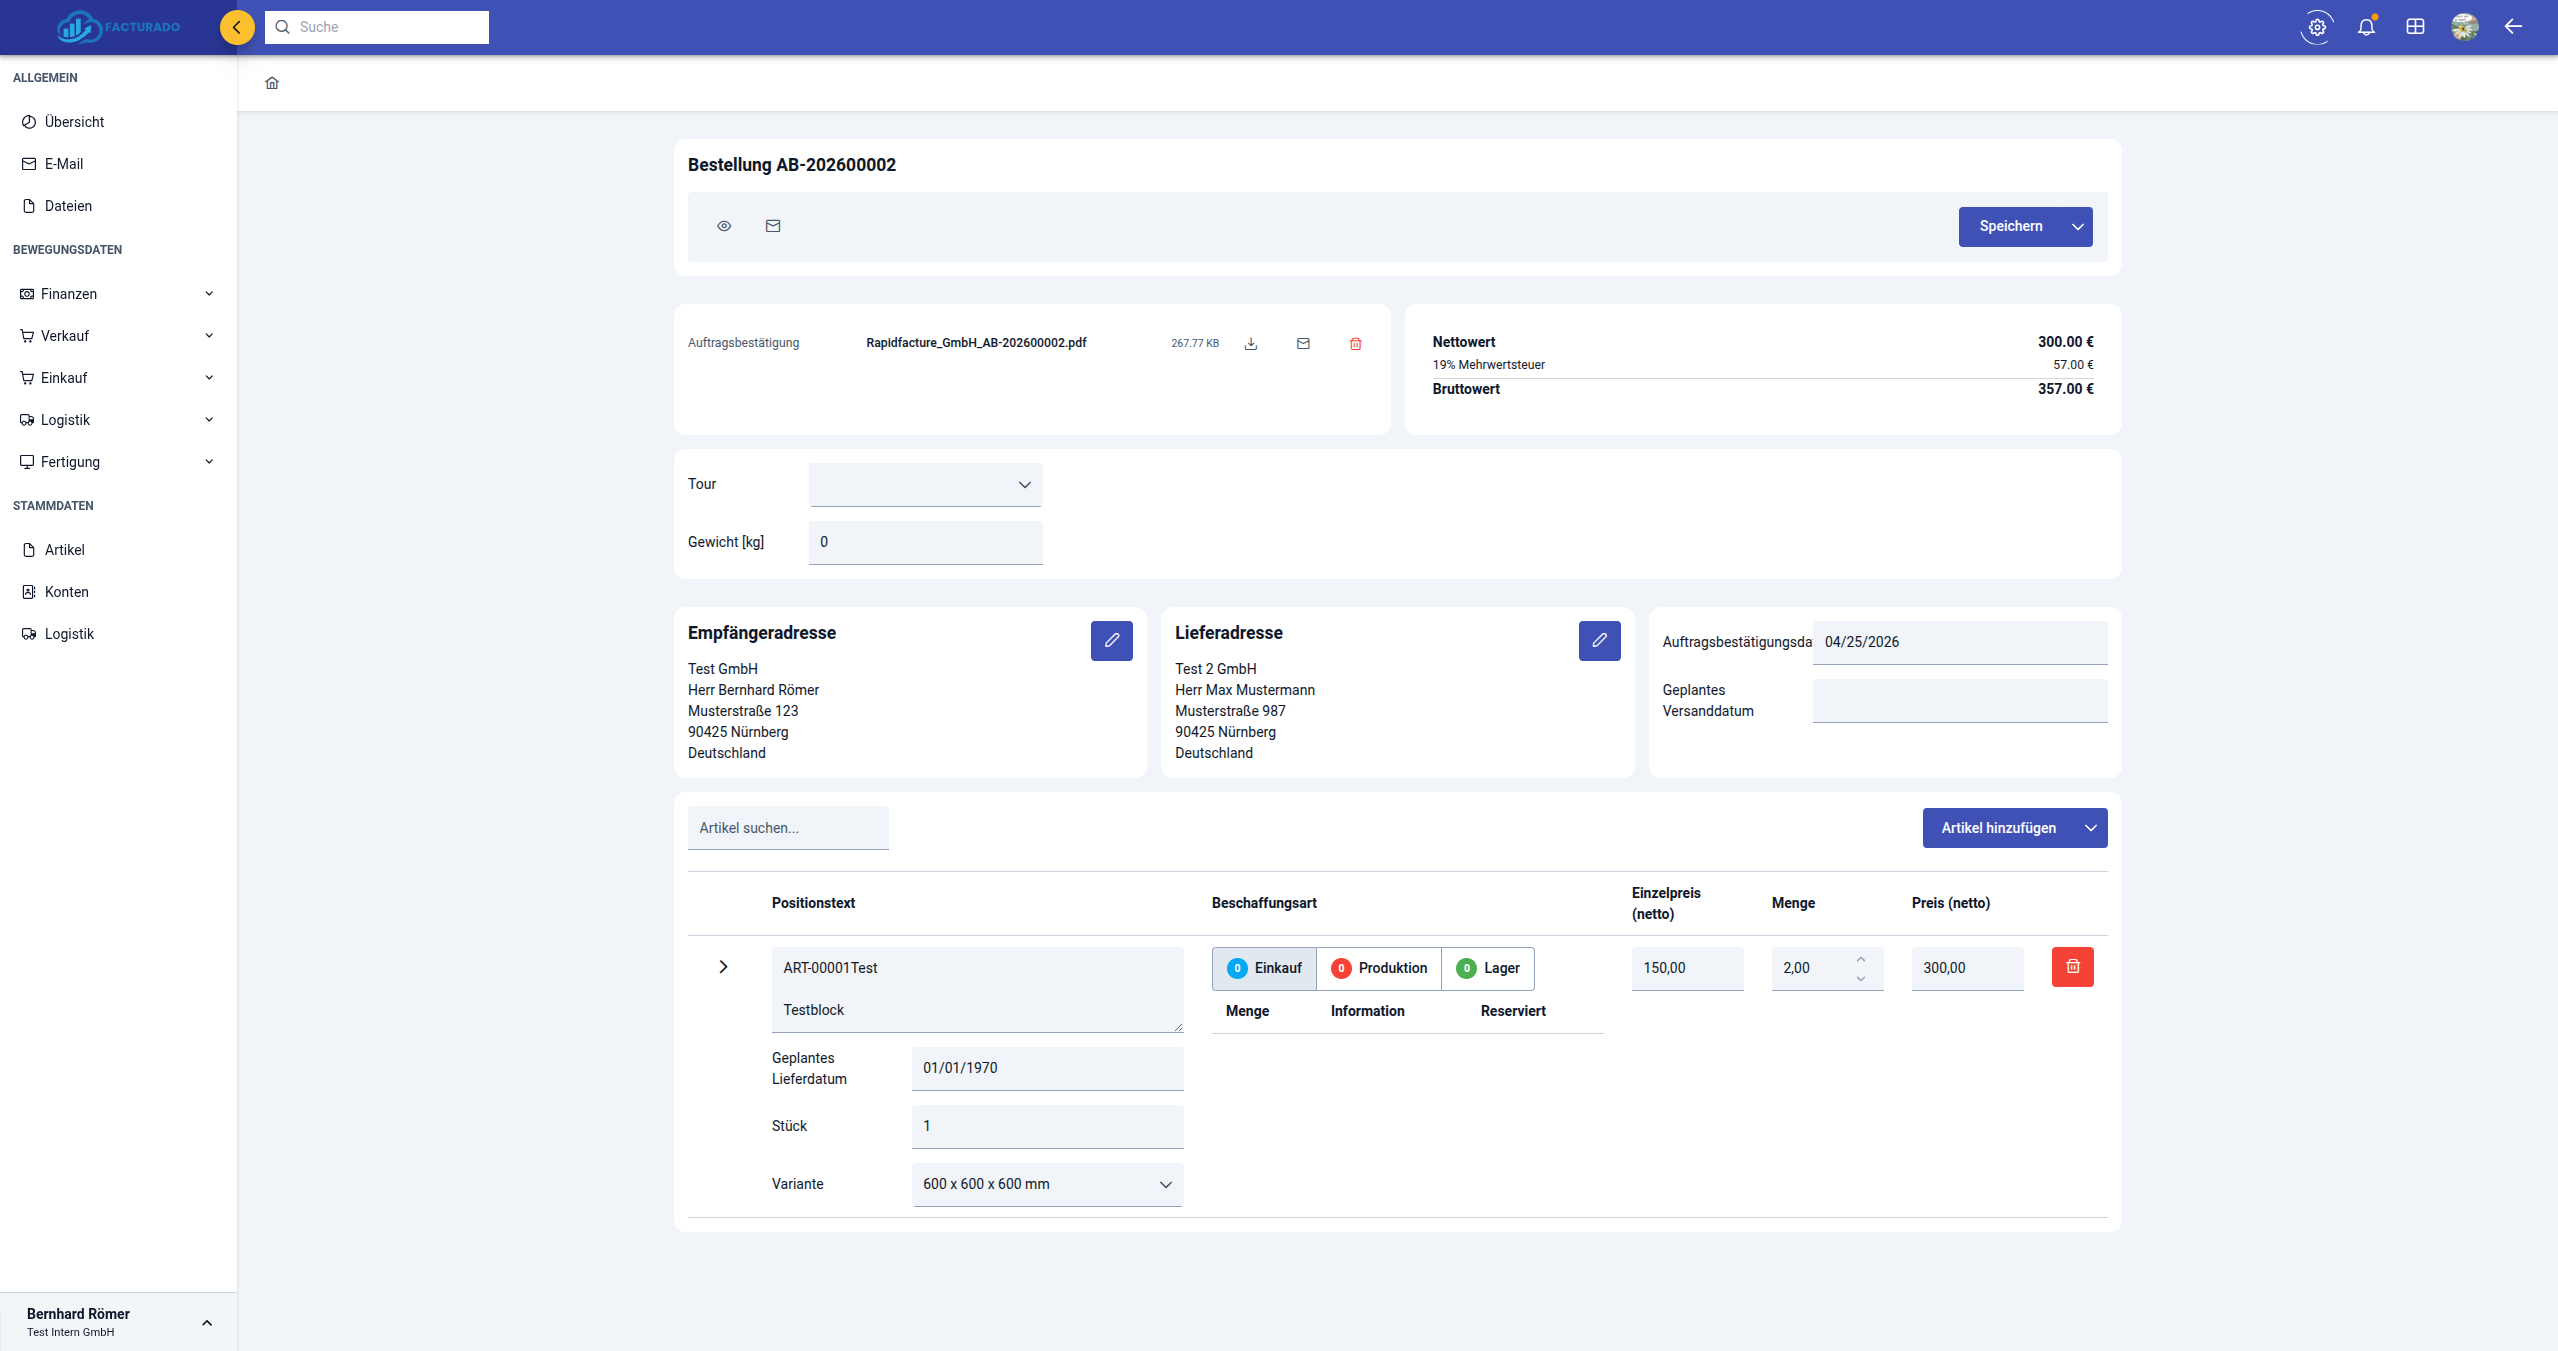This screenshot has width=2558, height=1351.
Task: Click the search magnifier icon
Action: 283,27
